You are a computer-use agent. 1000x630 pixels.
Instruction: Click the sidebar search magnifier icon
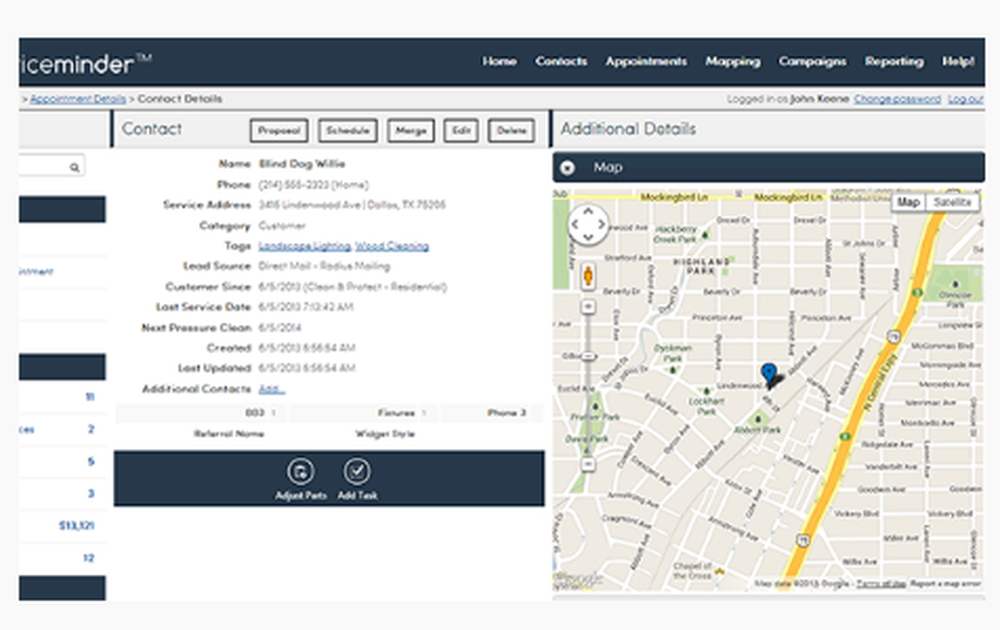tap(73, 165)
